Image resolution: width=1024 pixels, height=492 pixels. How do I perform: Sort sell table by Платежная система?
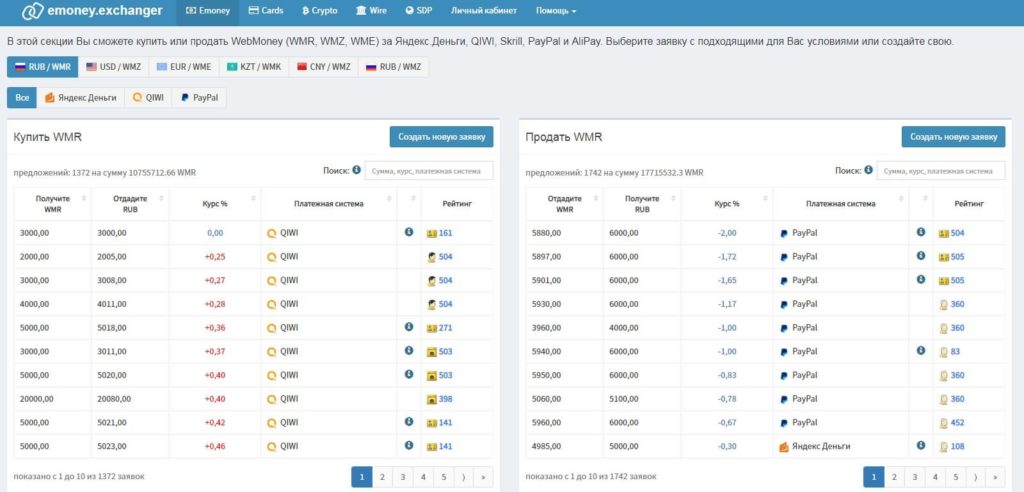click(840, 204)
